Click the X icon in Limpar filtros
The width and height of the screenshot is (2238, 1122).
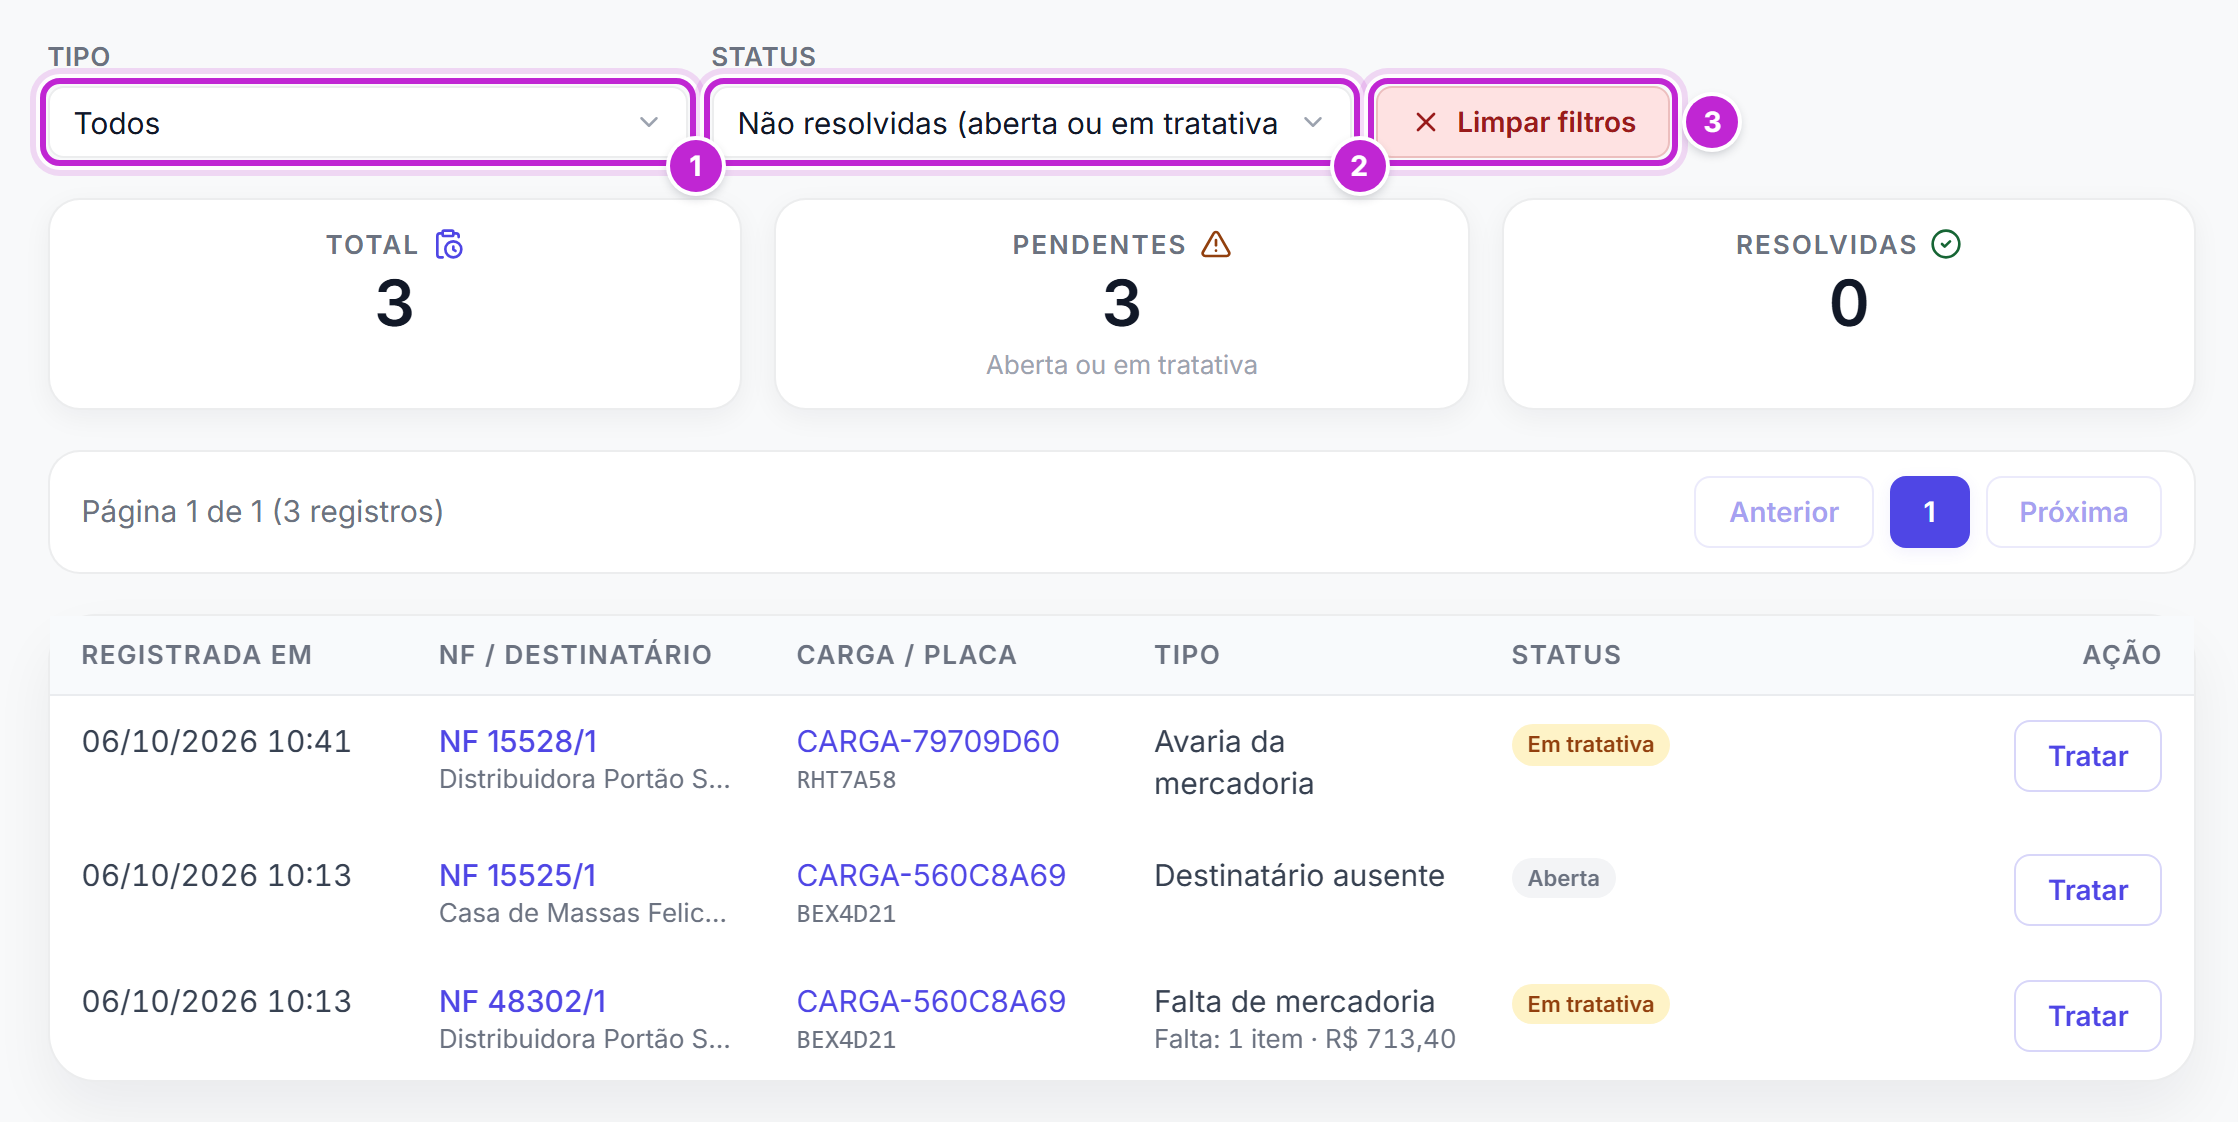1426,122
